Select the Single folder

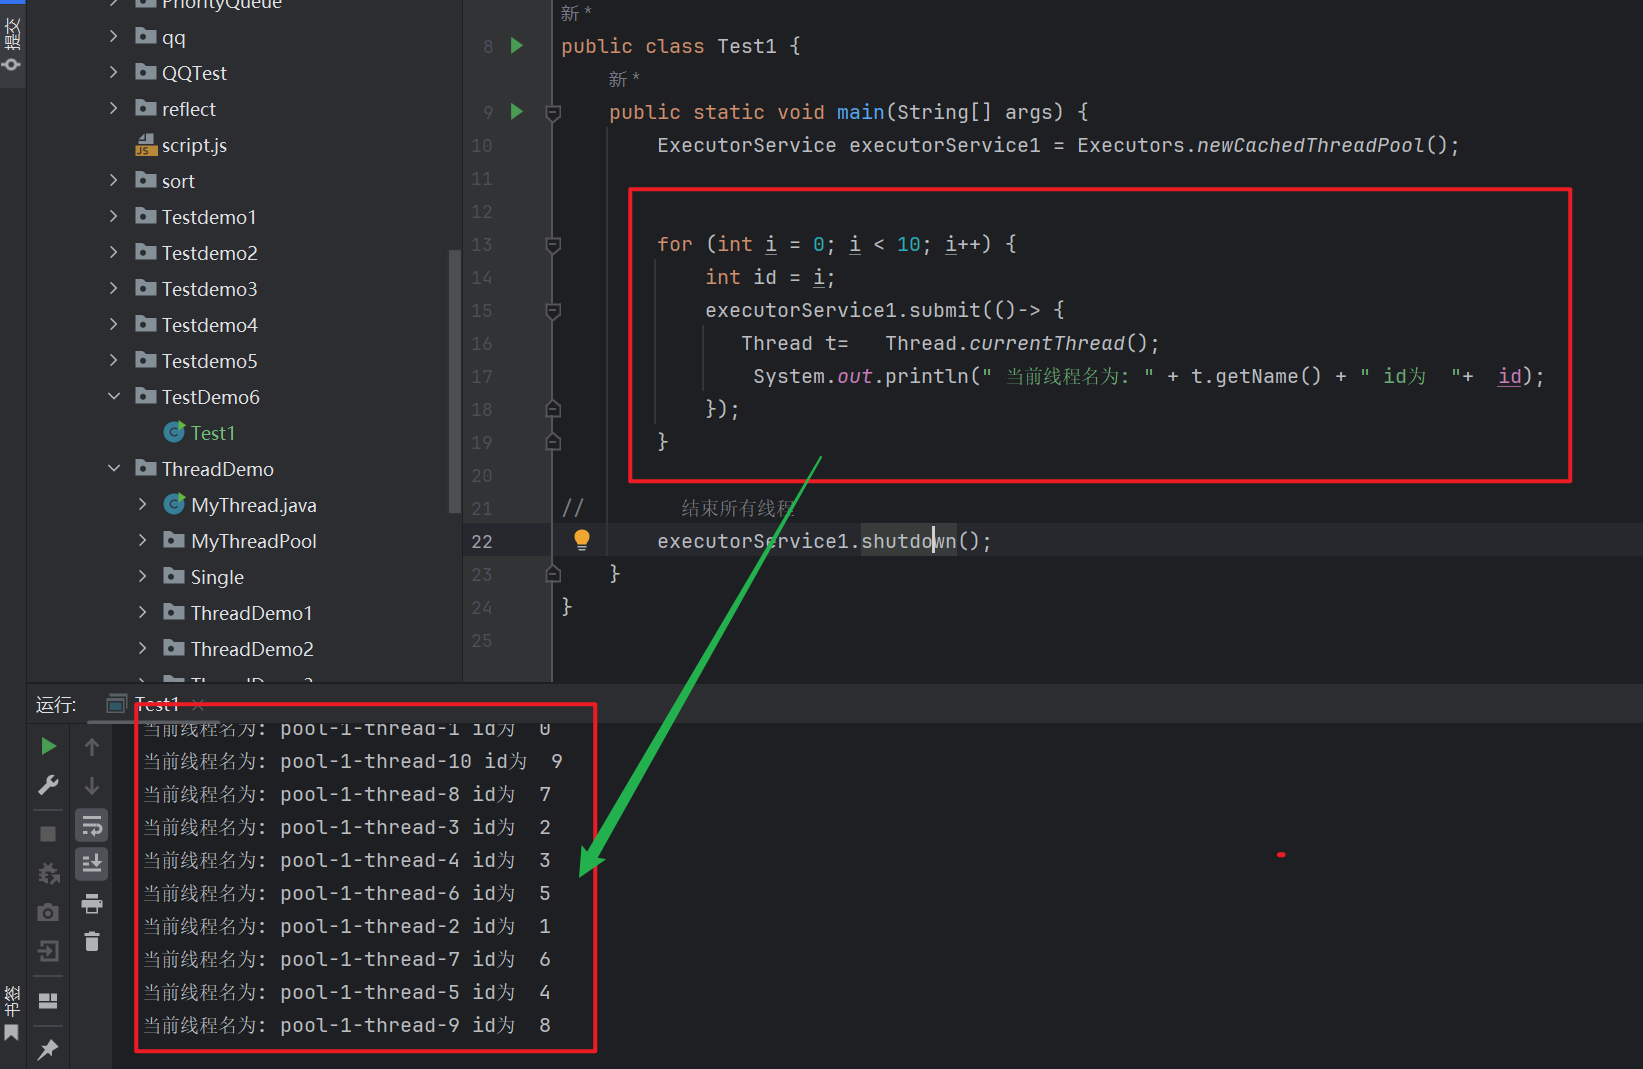(204, 577)
